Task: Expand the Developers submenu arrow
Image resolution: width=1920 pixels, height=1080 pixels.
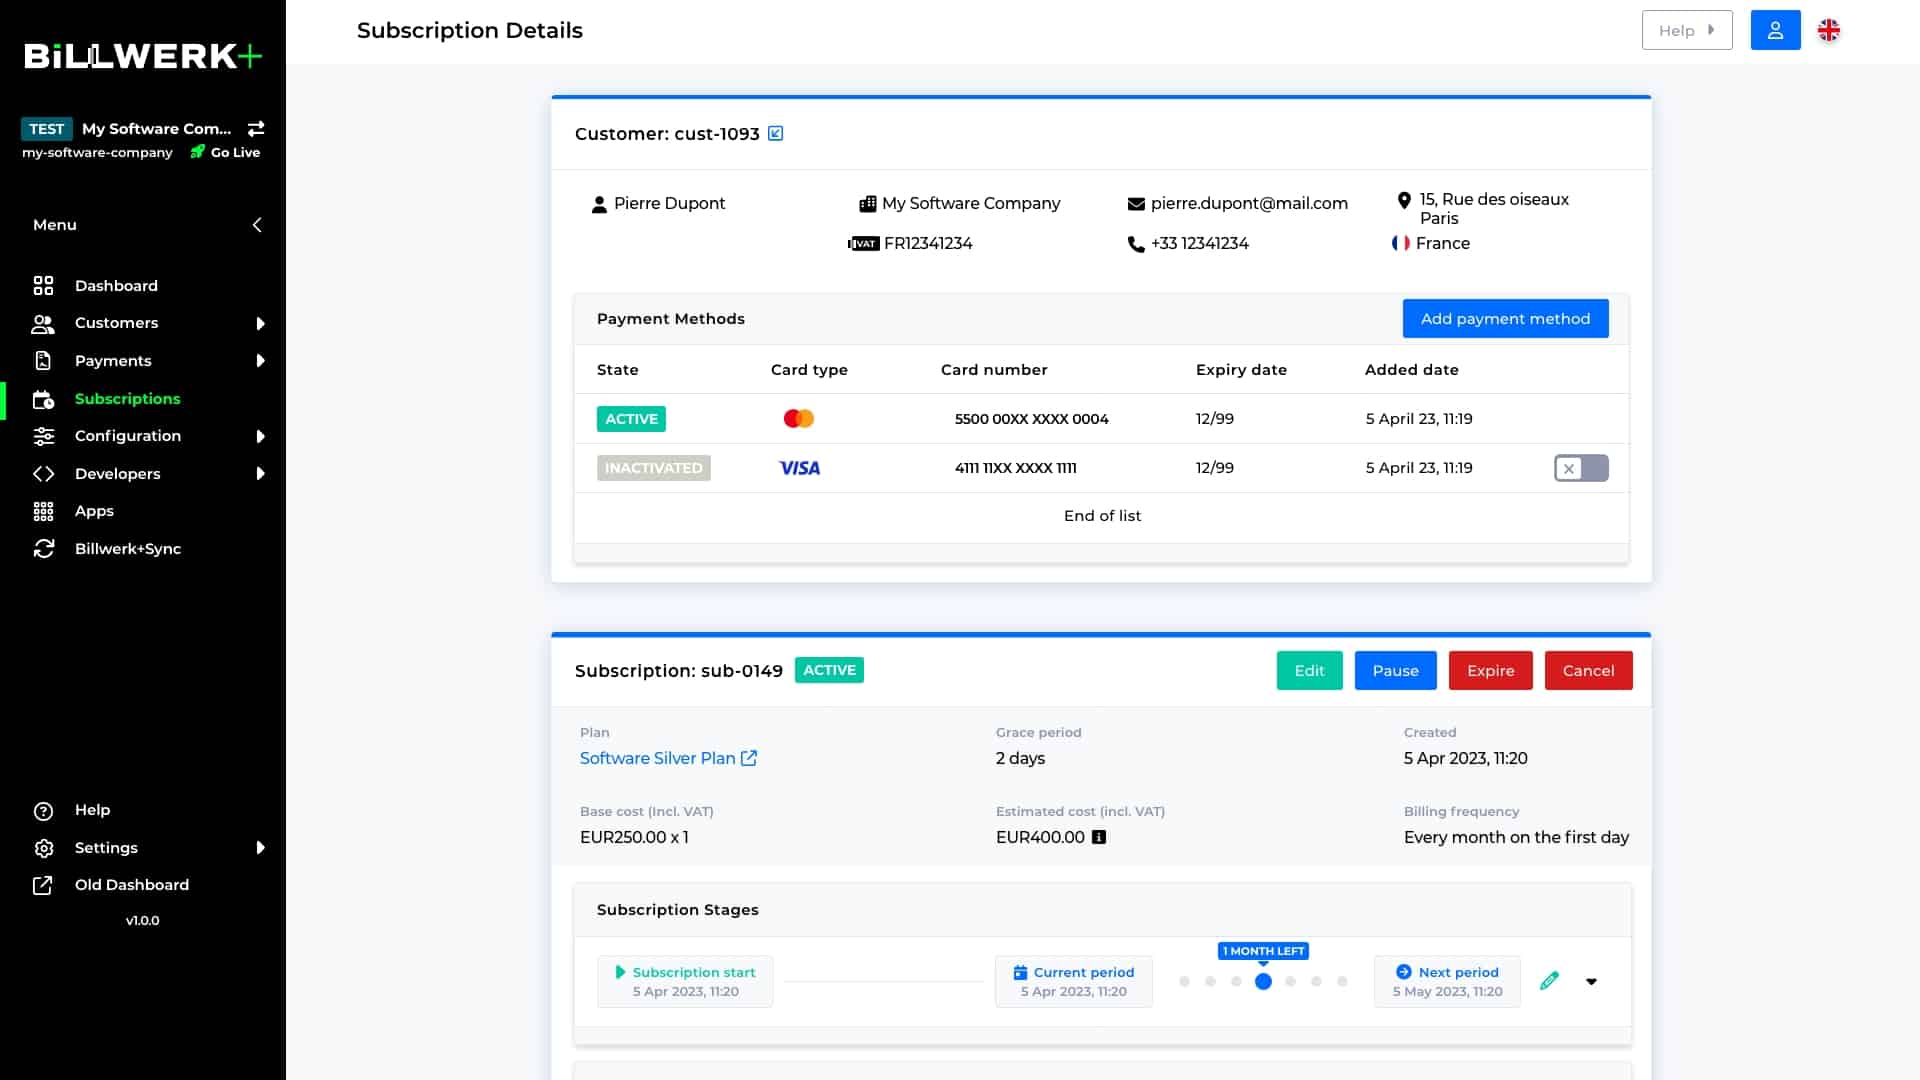Action: click(260, 474)
